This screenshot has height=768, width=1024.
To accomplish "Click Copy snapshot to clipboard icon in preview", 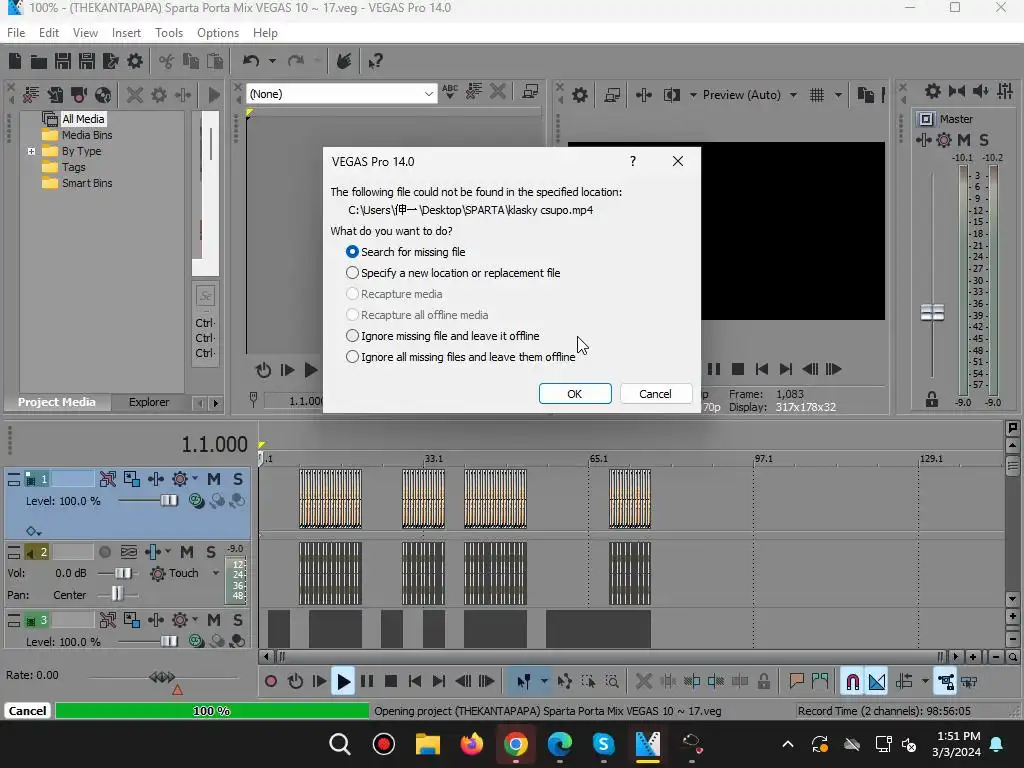I will 865,95.
